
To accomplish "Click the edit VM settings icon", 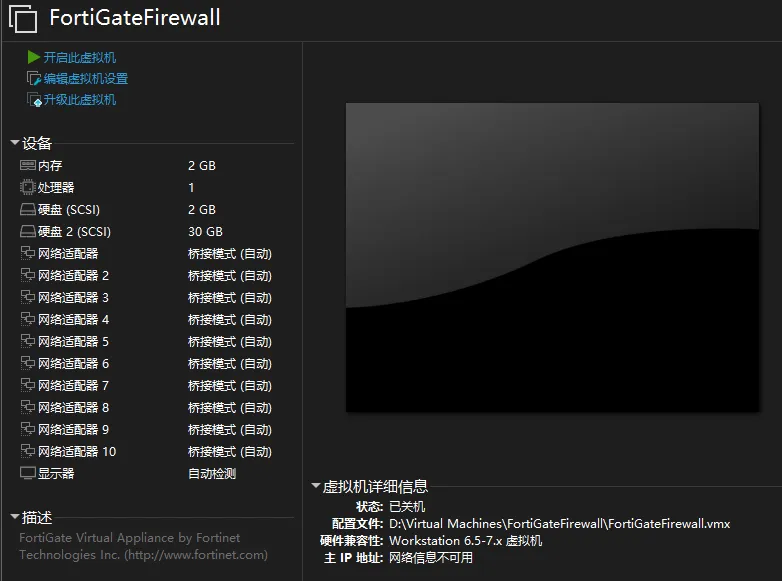I will (33, 78).
